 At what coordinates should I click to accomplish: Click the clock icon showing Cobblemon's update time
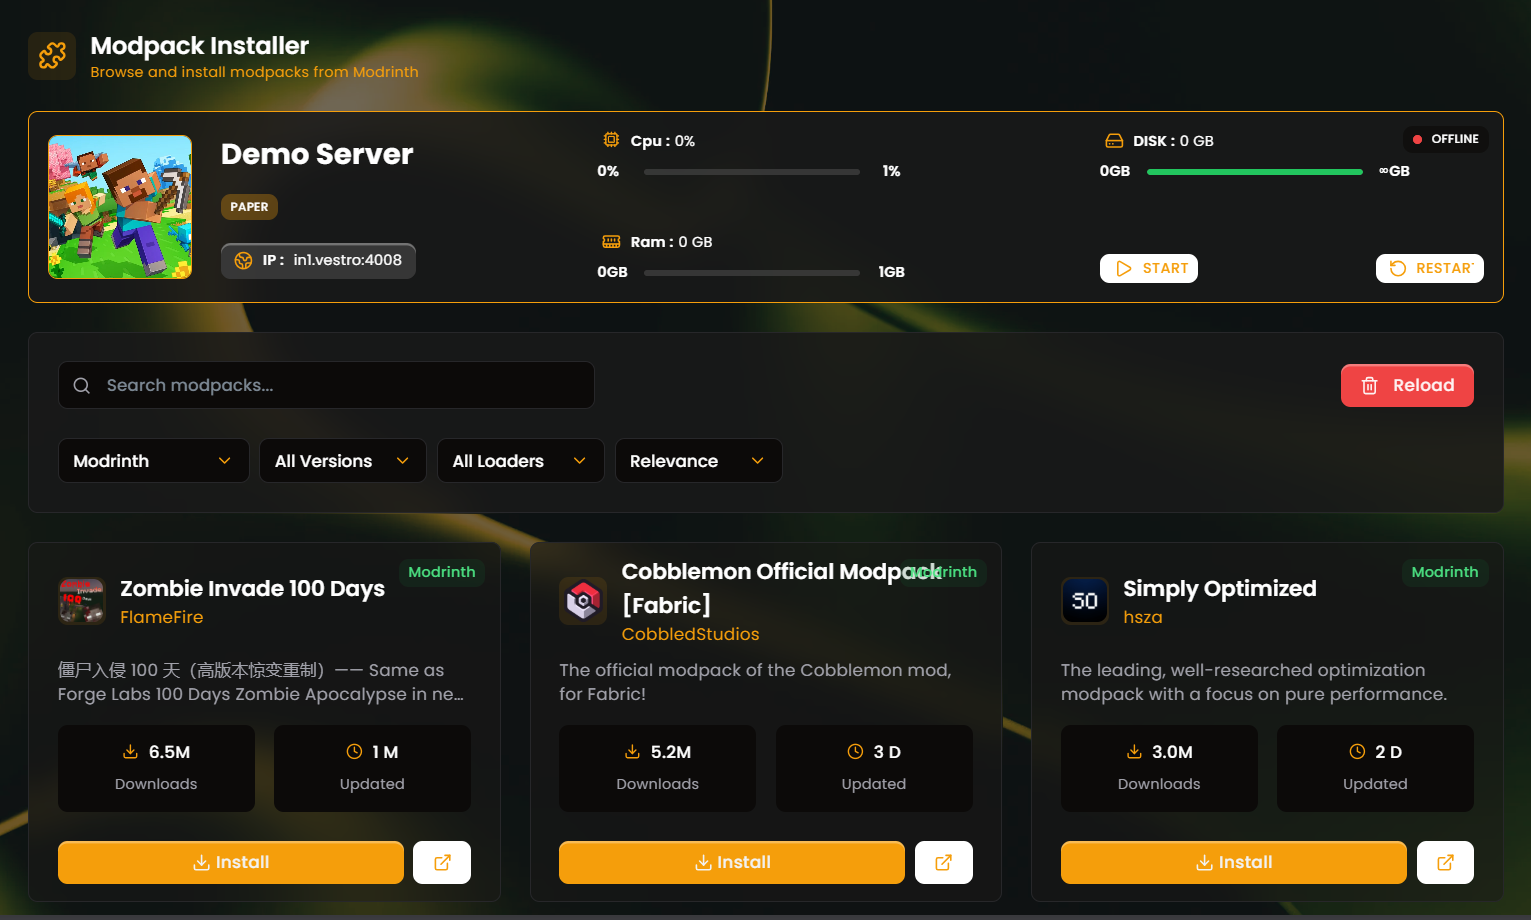click(x=854, y=751)
